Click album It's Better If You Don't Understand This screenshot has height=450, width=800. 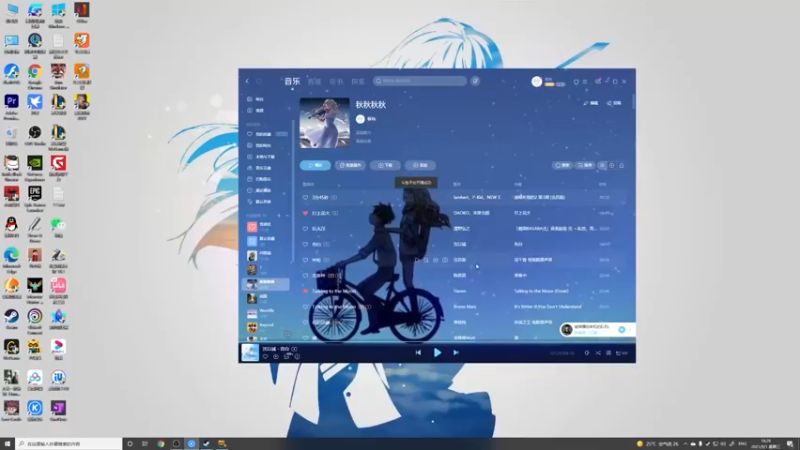(547, 307)
